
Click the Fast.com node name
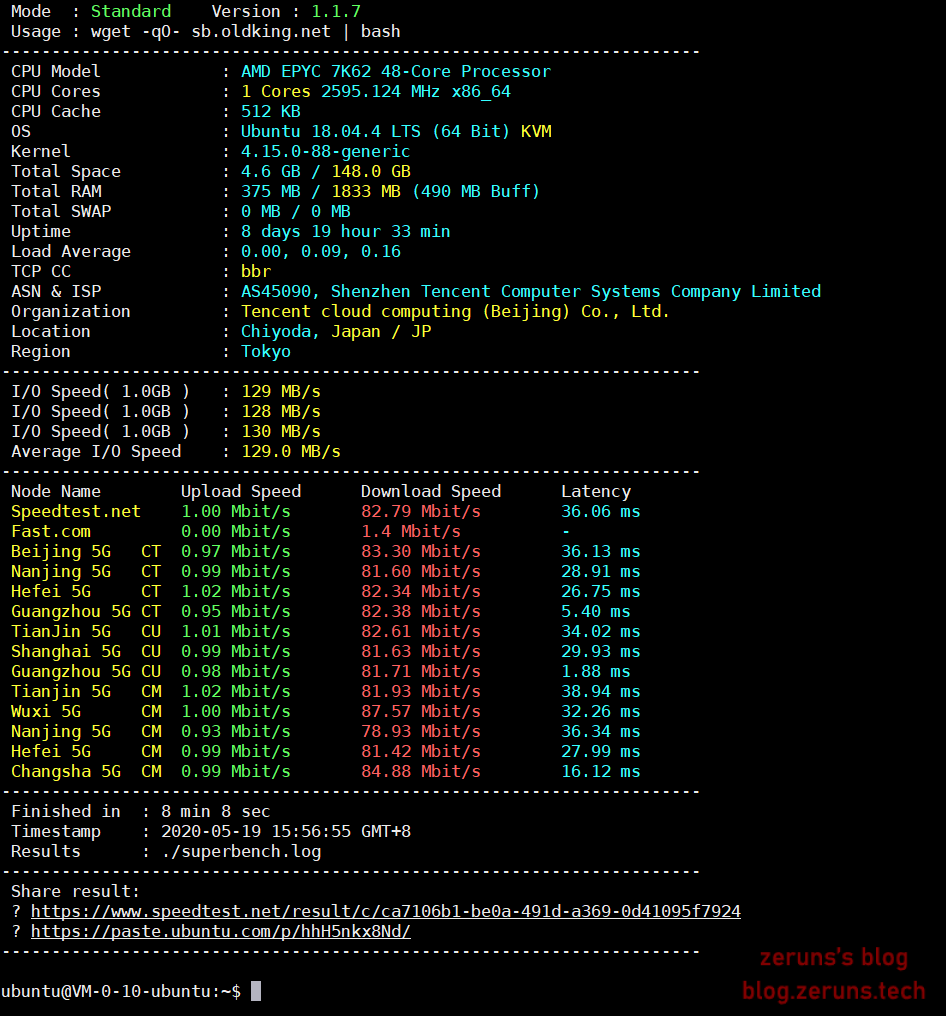pyautogui.click(x=50, y=531)
